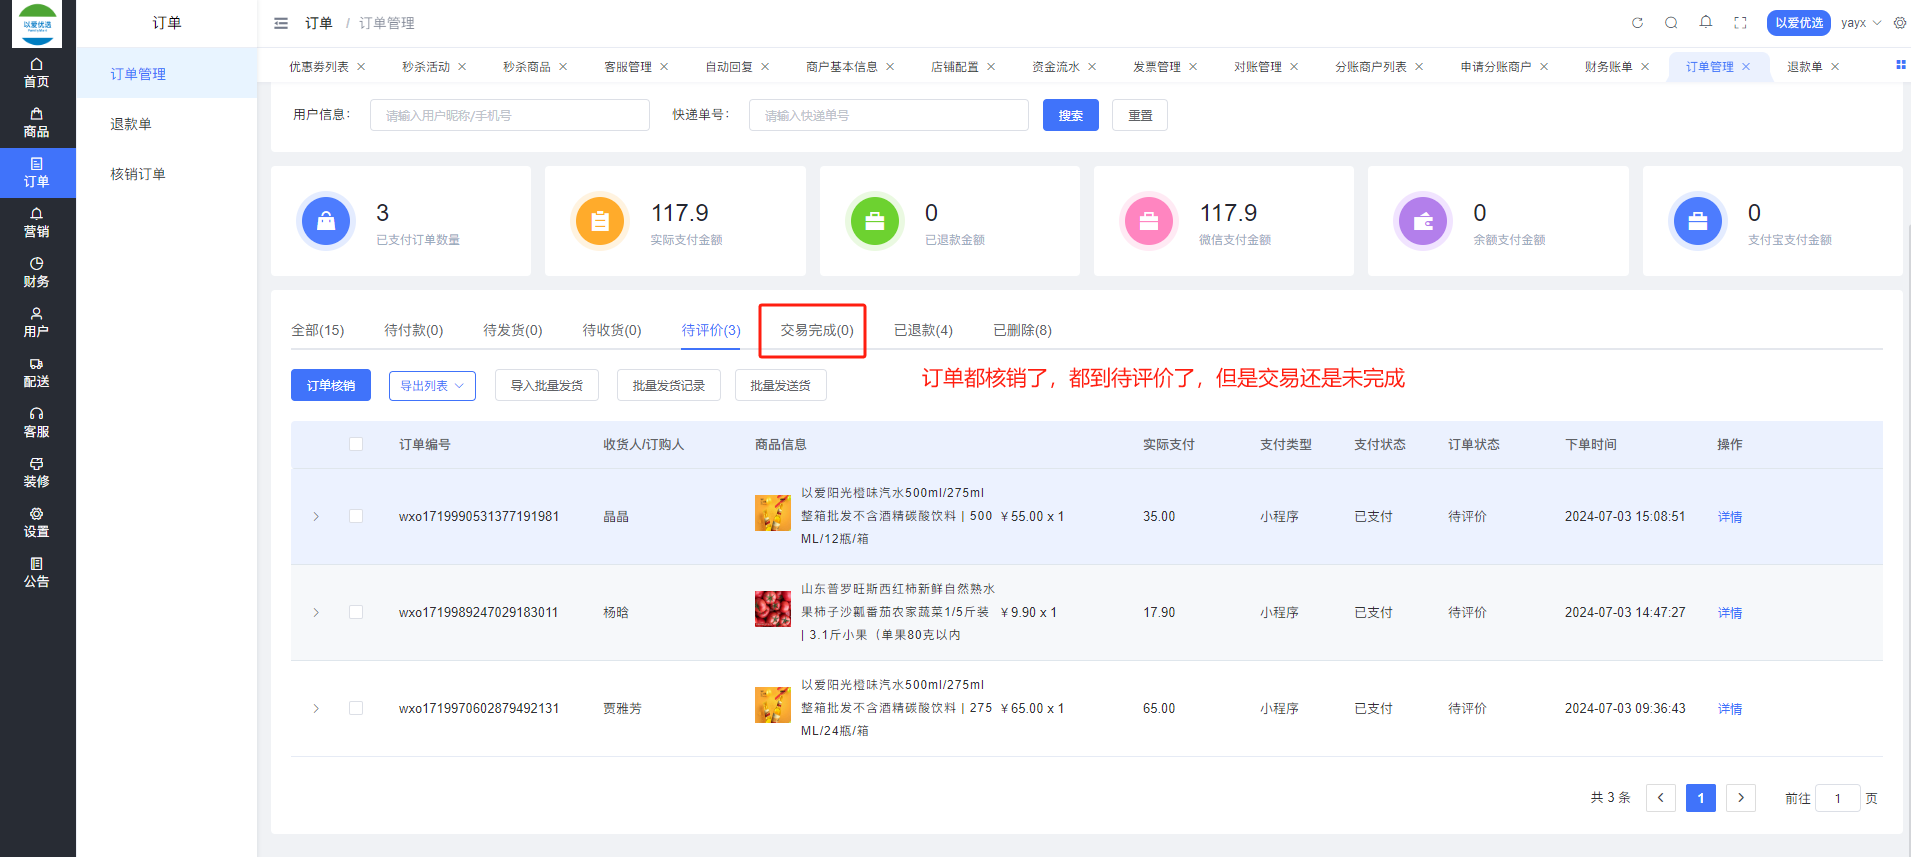
Task: Close the 优惠券列表 tab
Action: pos(361,67)
